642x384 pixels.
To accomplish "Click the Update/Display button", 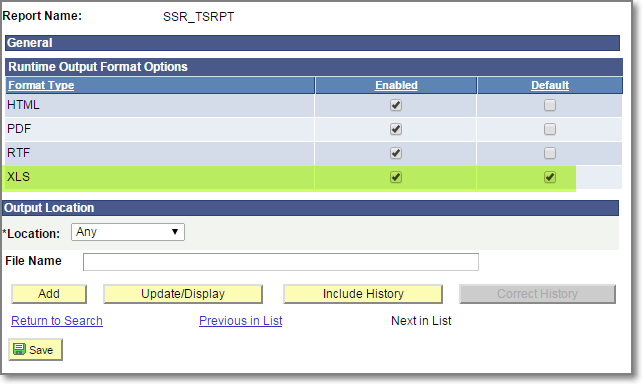I will 183,294.
